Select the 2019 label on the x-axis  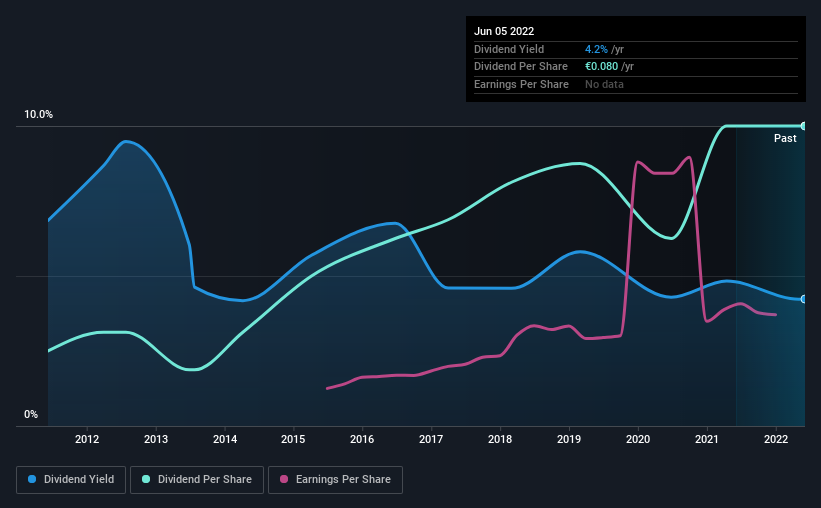pyautogui.click(x=569, y=439)
